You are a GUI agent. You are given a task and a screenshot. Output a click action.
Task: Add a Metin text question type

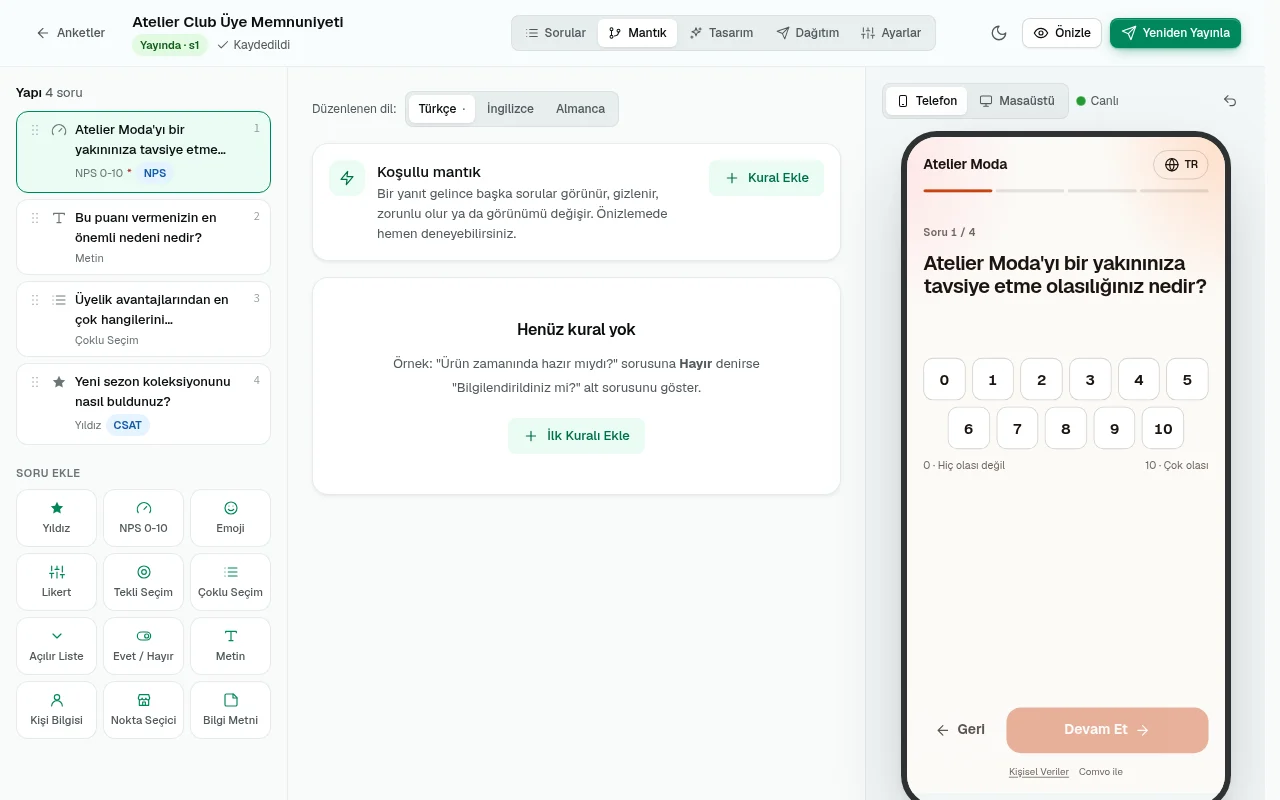230,645
